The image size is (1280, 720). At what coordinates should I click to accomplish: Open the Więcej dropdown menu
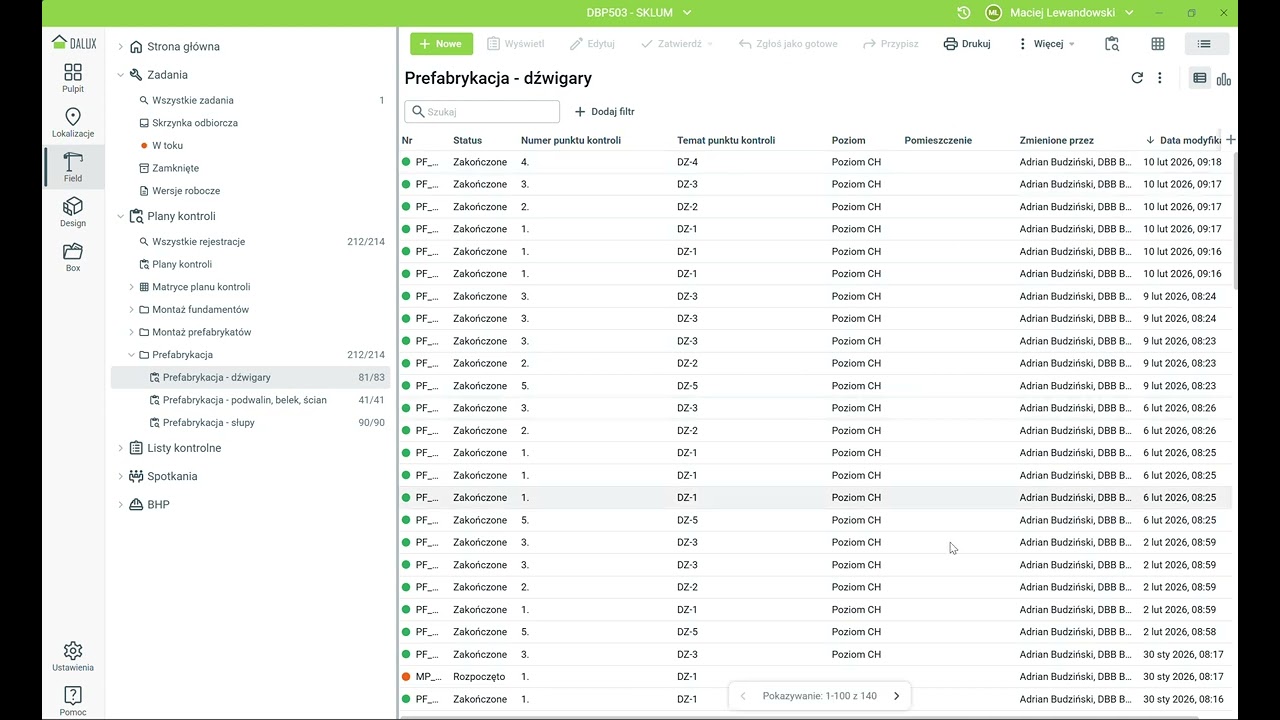click(x=1046, y=44)
